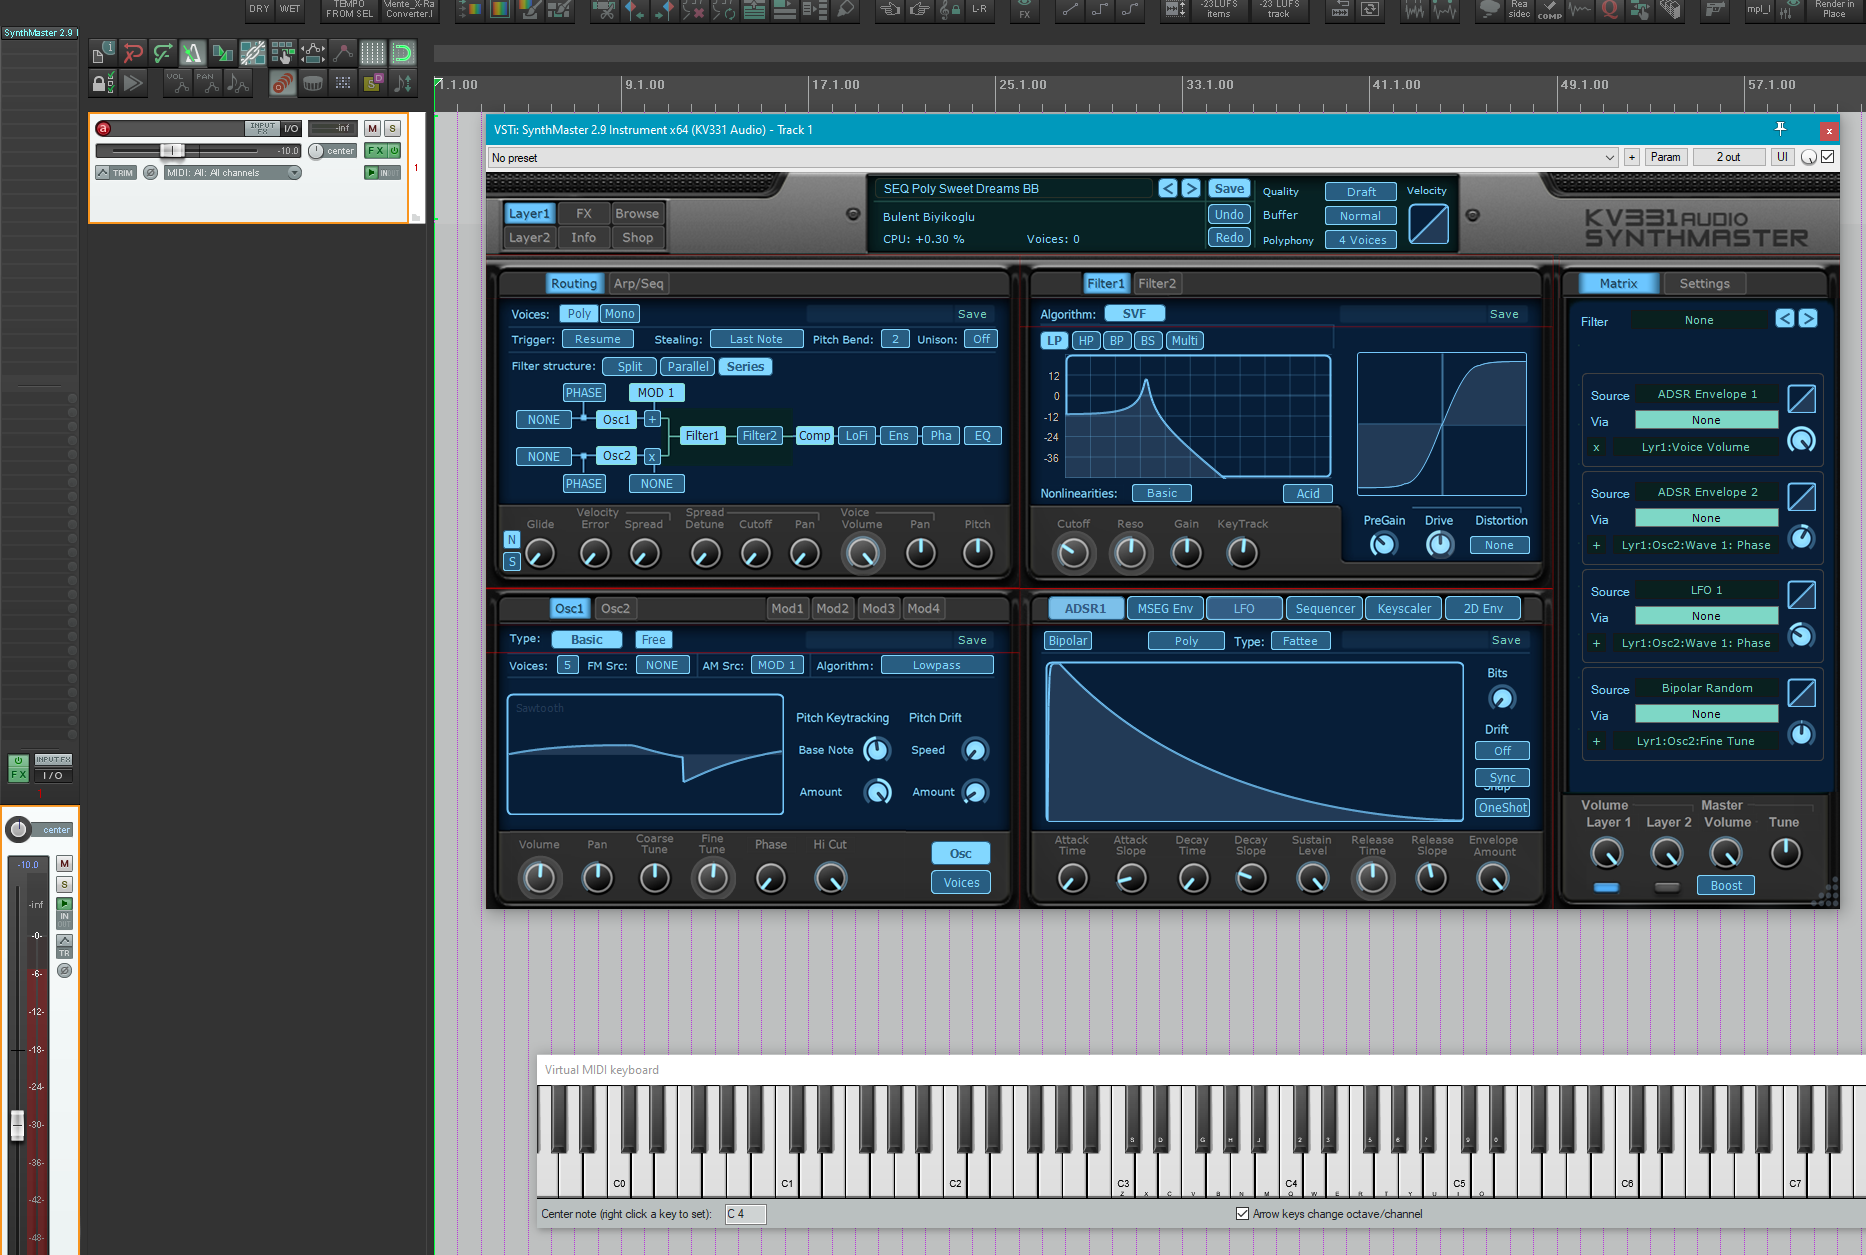This screenshot has height=1255, width=1866.
Task: Toggle ADSR Drift Off button
Action: click(x=1502, y=751)
